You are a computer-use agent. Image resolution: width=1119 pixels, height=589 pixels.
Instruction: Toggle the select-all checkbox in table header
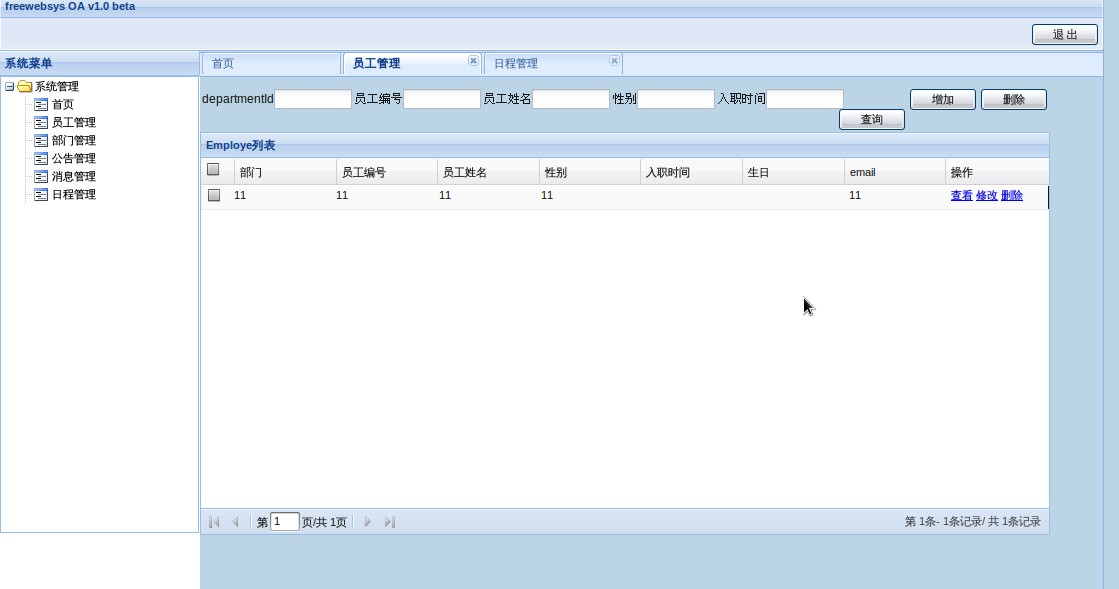pos(214,170)
